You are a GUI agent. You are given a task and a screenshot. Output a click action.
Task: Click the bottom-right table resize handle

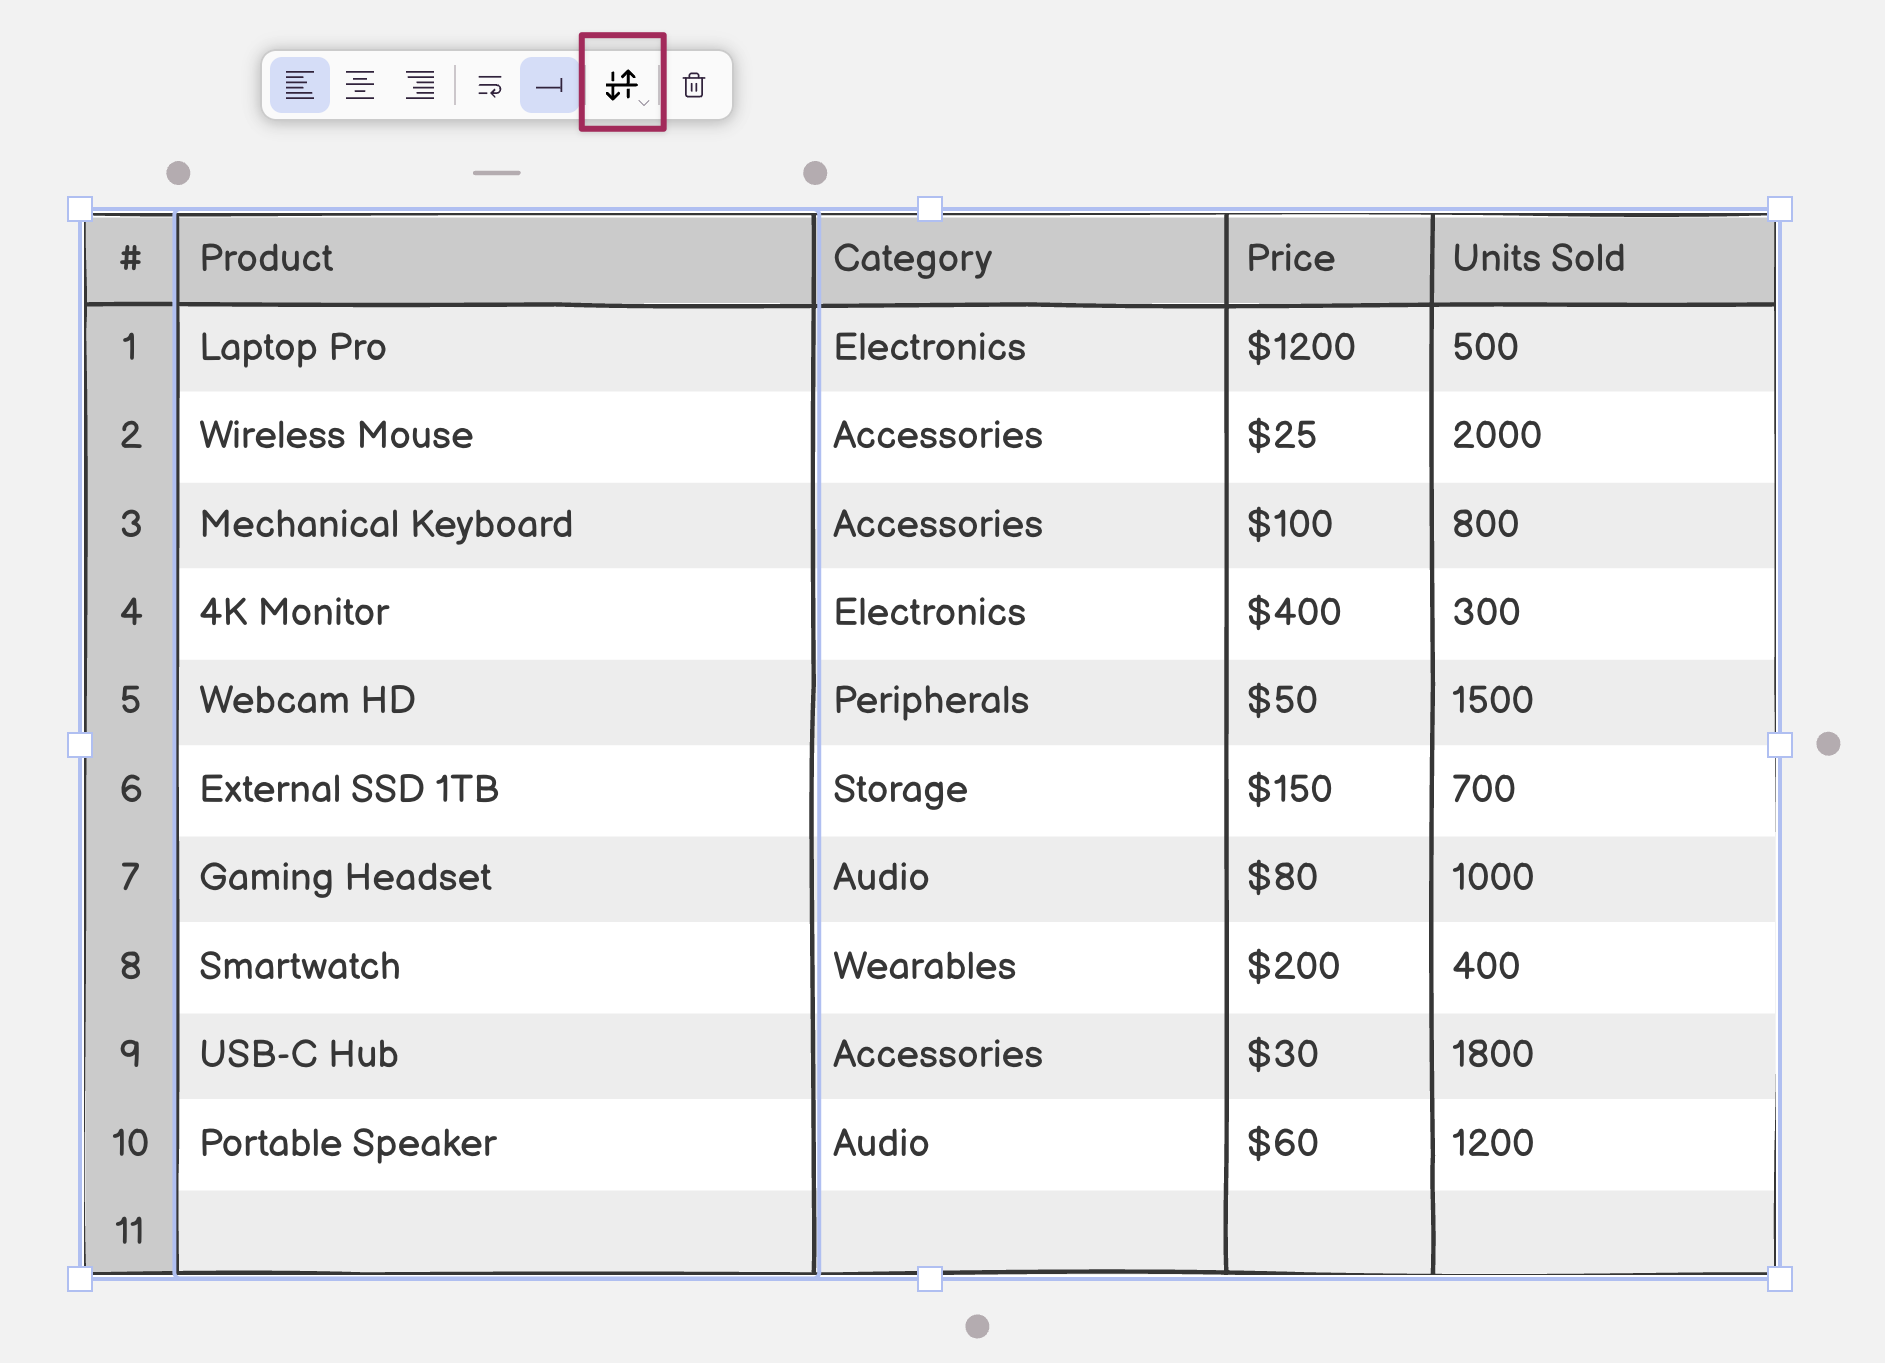pyautogui.click(x=1780, y=1279)
